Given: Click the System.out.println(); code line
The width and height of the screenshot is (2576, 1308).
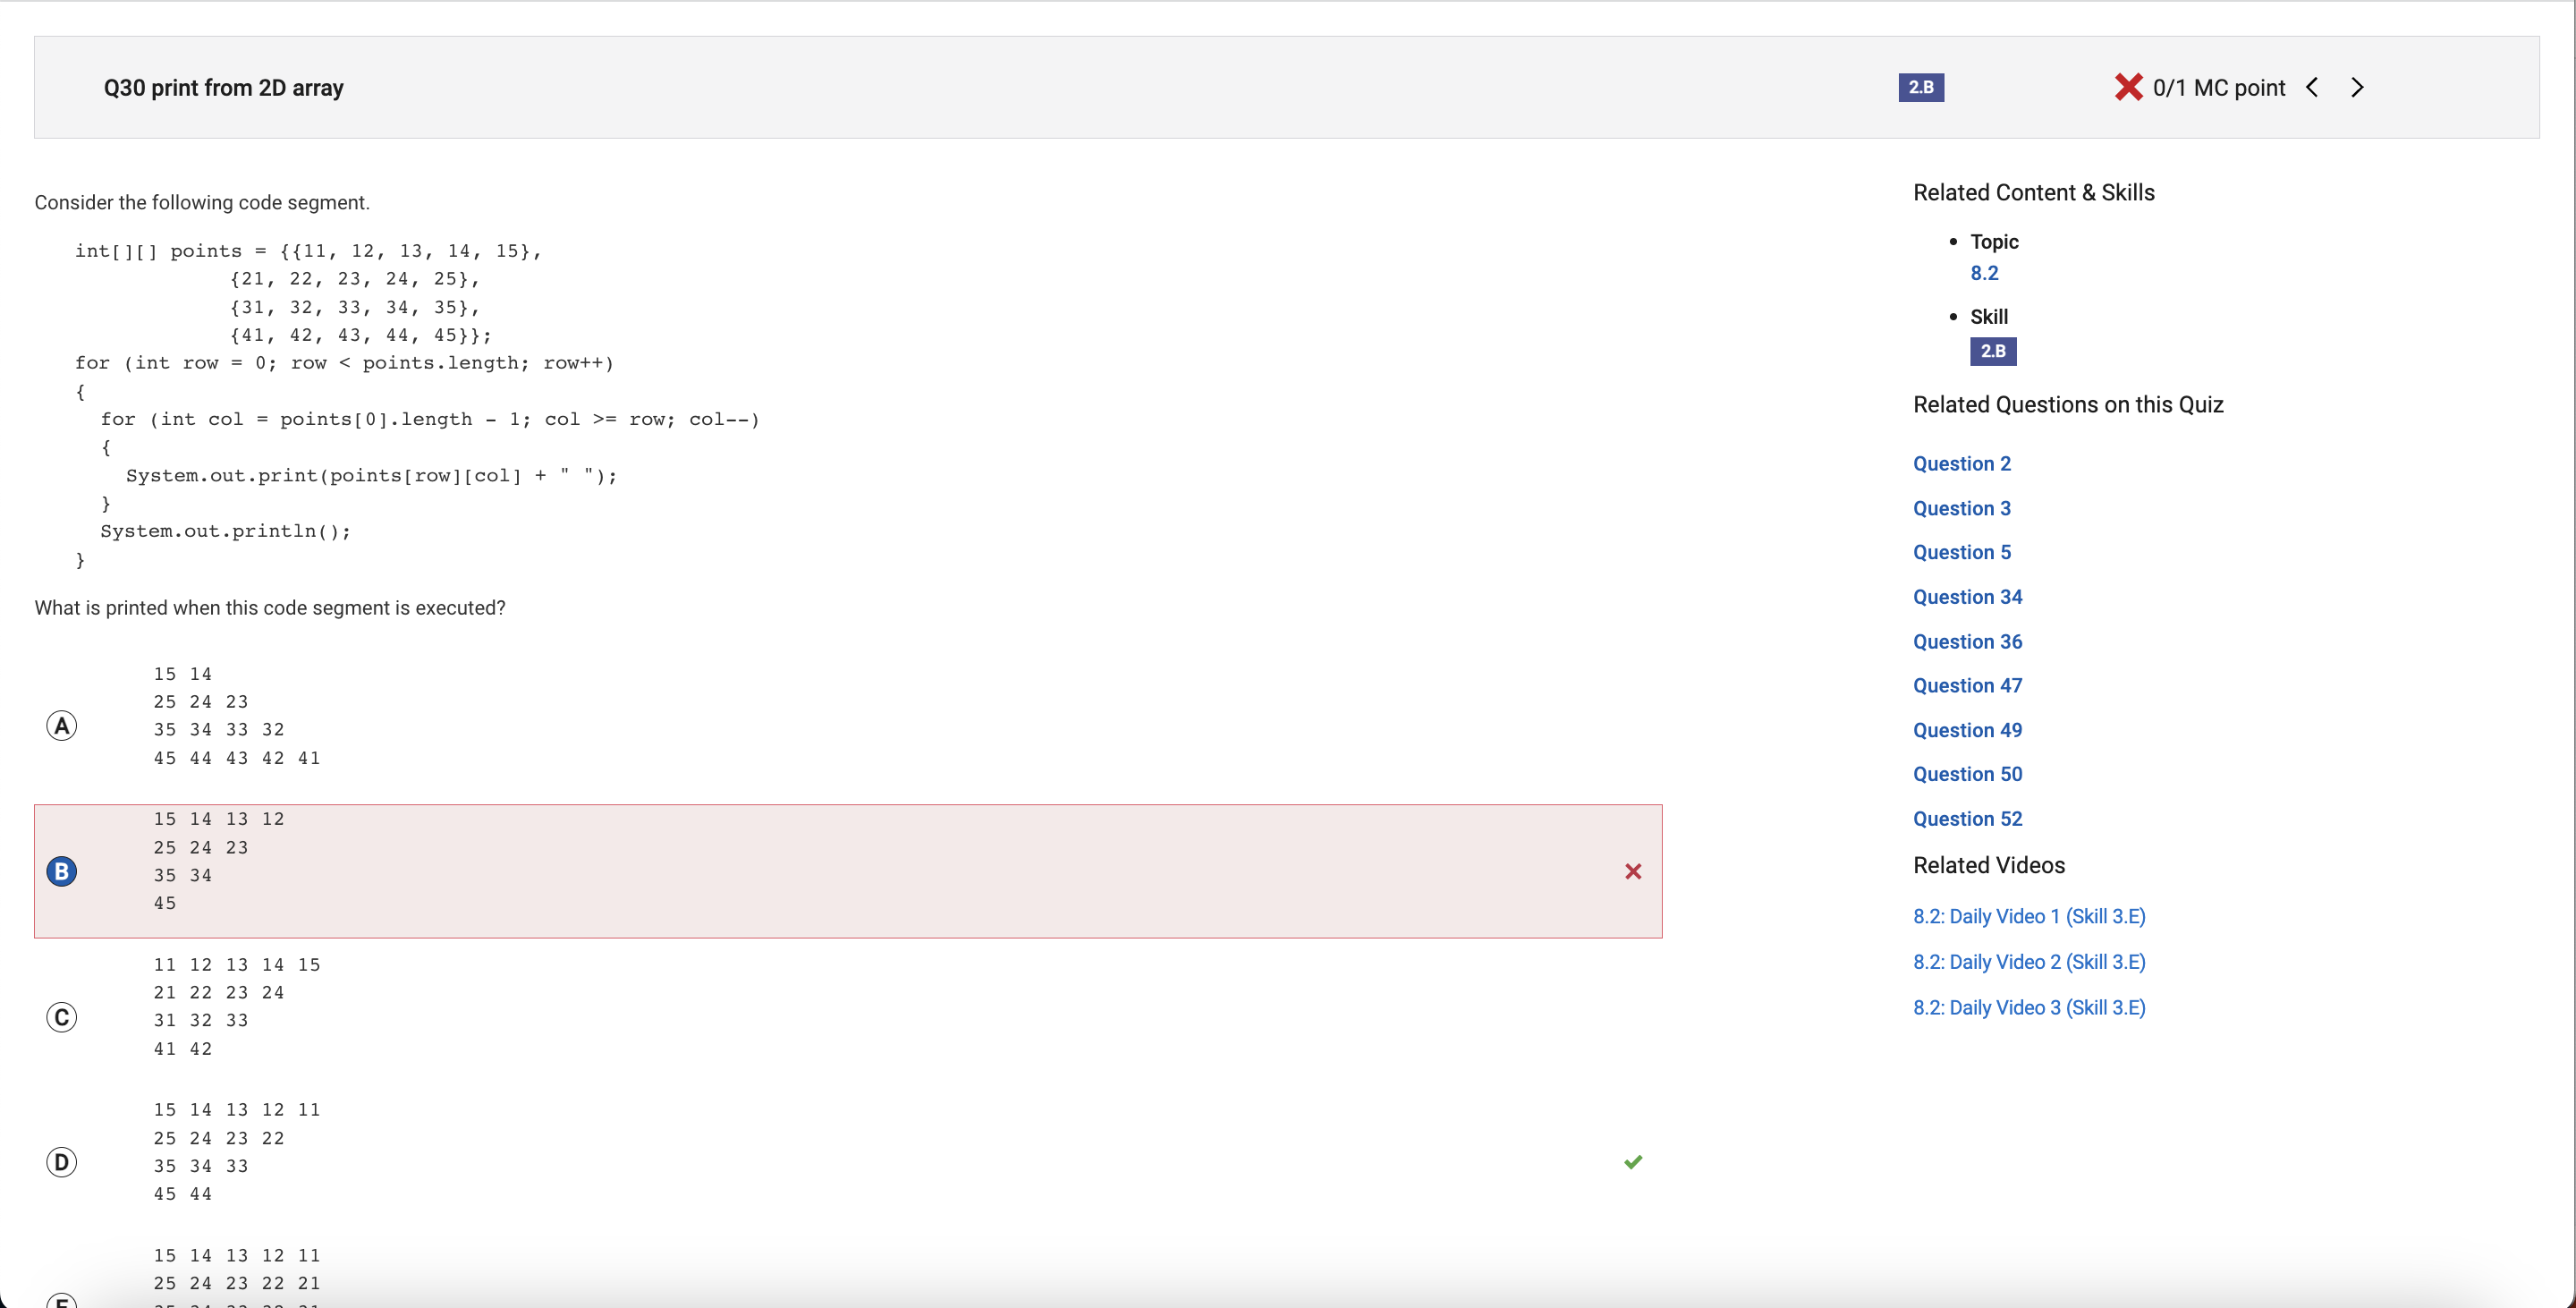Looking at the screenshot, I should pyautogui.click(x=225, y=531).
